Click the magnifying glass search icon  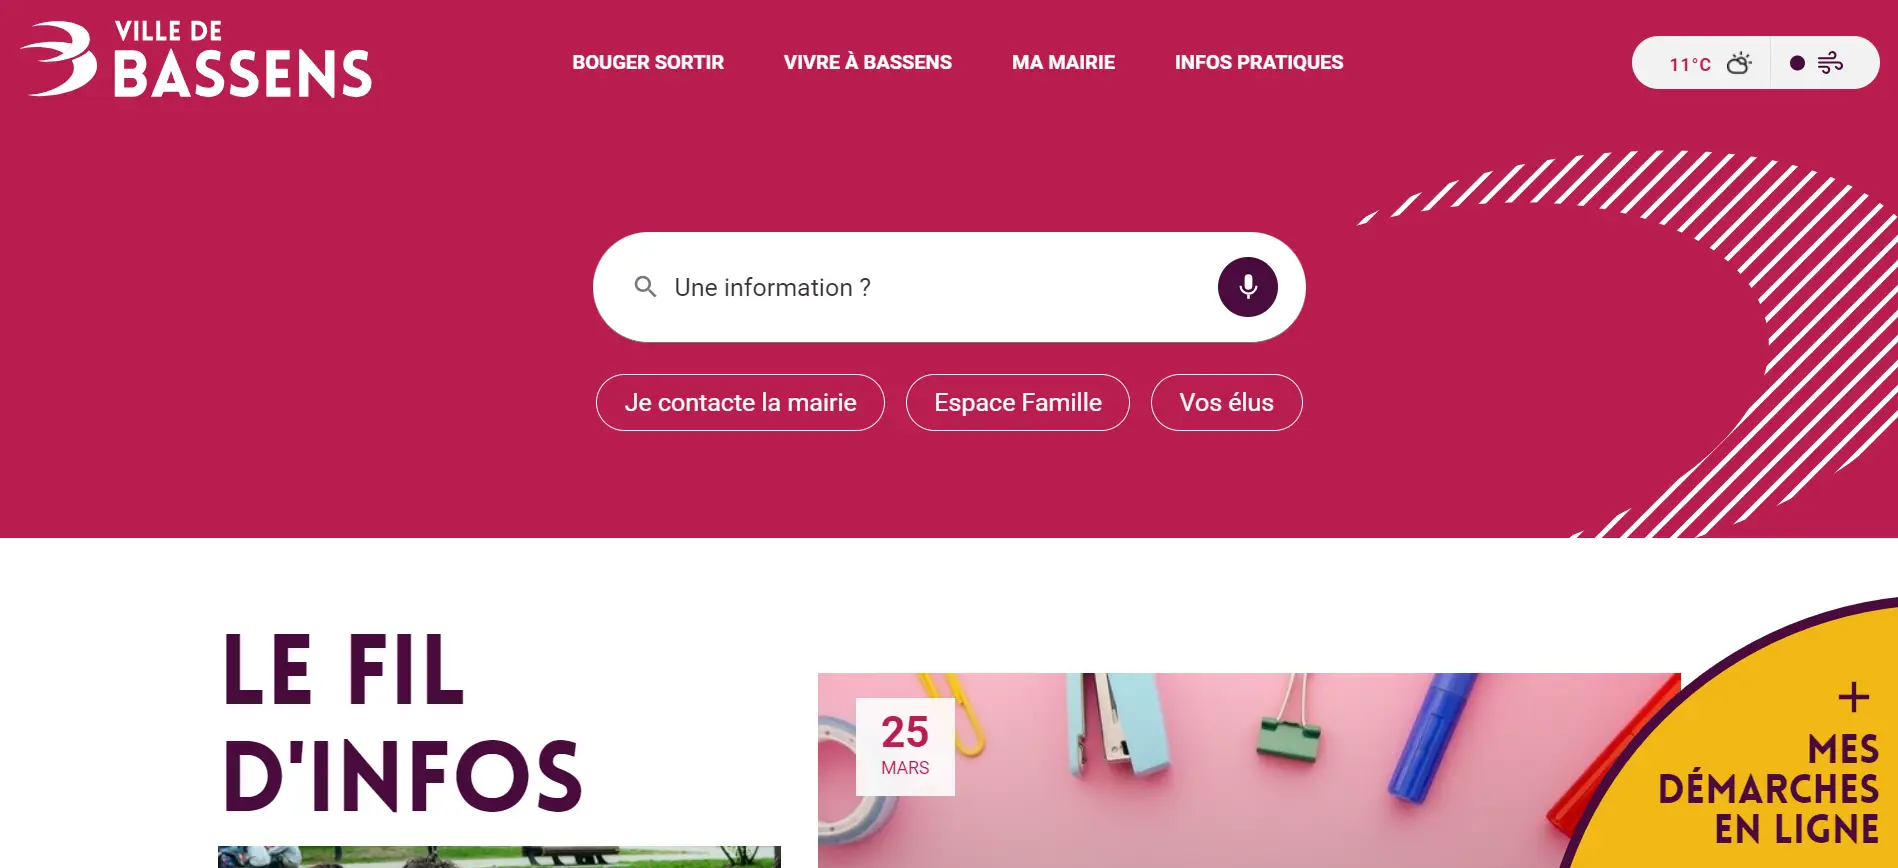pyautogui.click(x=646, y=287)
